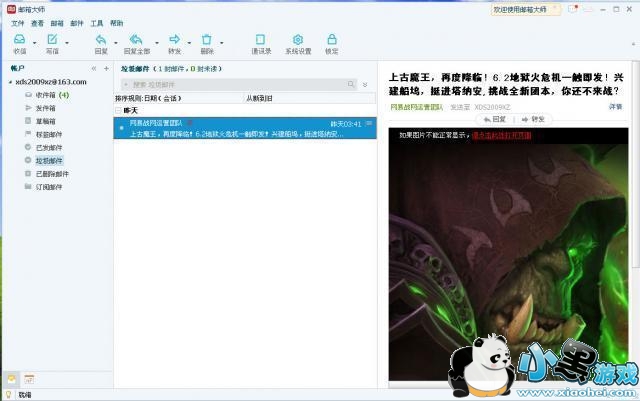640x401 pixels.
Task: Collapse the account sidebar with double-chevron
Action: [x=94, y=69]
